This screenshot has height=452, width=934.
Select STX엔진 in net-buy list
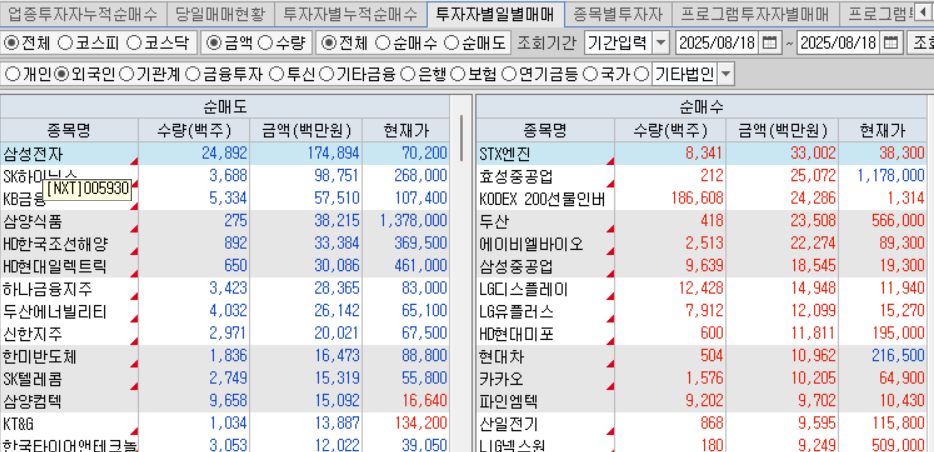[x=702, y=154]
